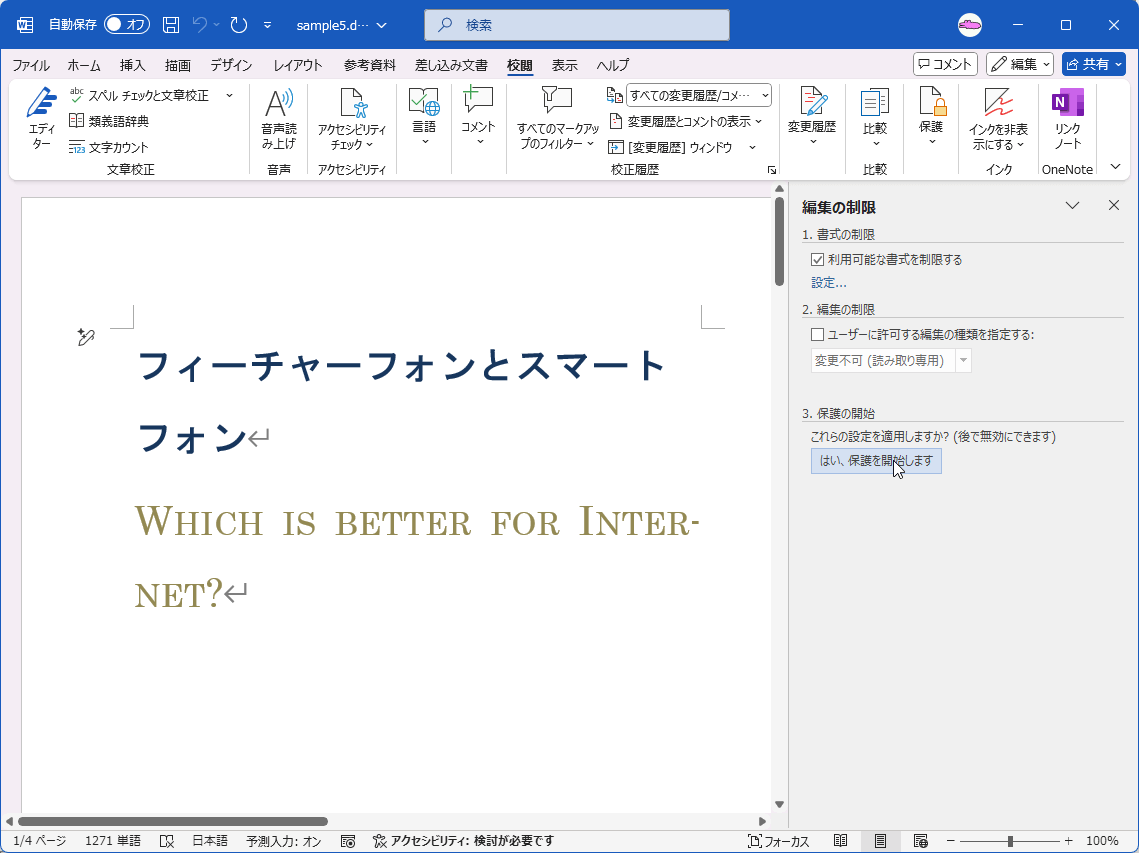Open 設定... under 書式の制限
Screen dimensions: 1139x853
(829, 282)
